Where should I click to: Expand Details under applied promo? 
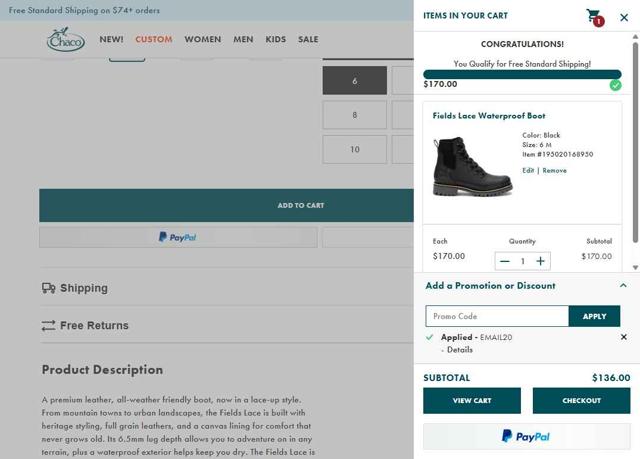point(460,350)
